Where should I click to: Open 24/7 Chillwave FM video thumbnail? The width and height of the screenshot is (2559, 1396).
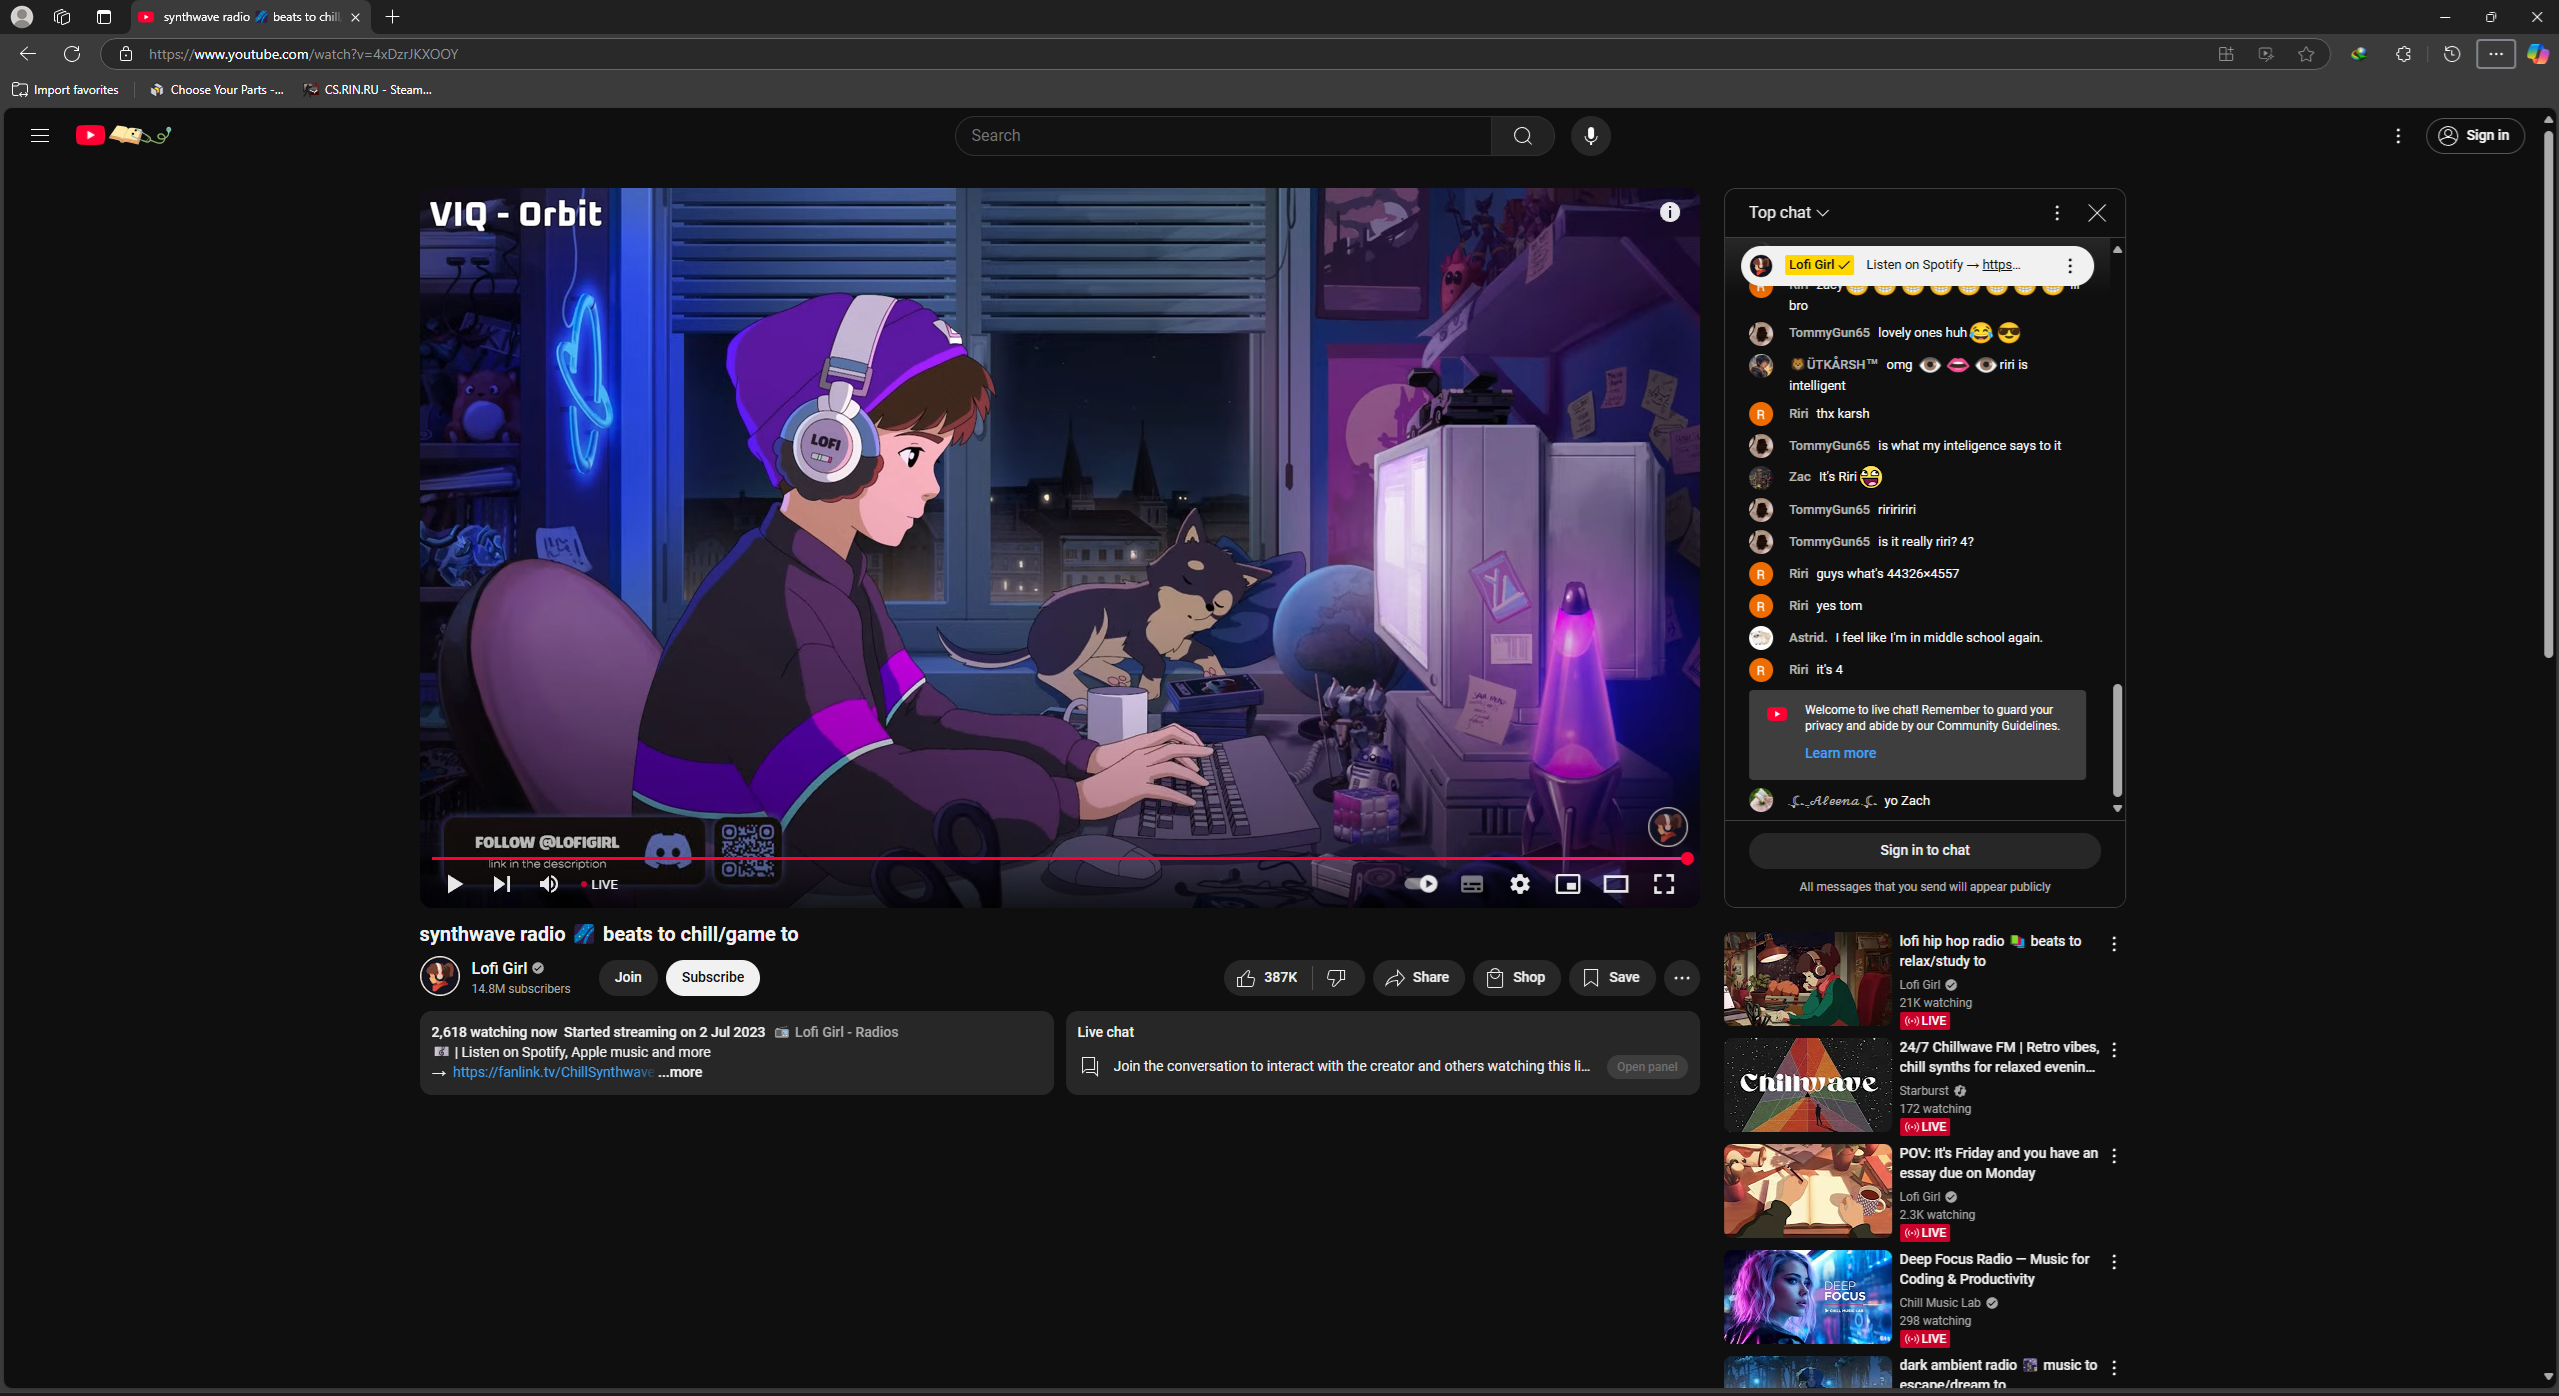(x=1807, y=1085)
